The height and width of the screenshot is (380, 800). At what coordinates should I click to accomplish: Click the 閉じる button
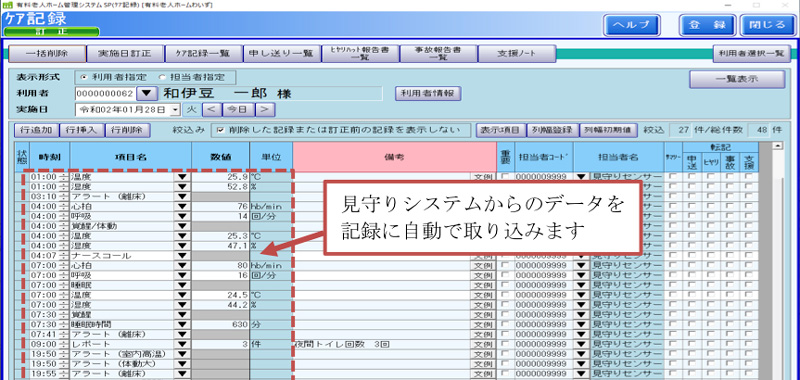tap(767, 24)
